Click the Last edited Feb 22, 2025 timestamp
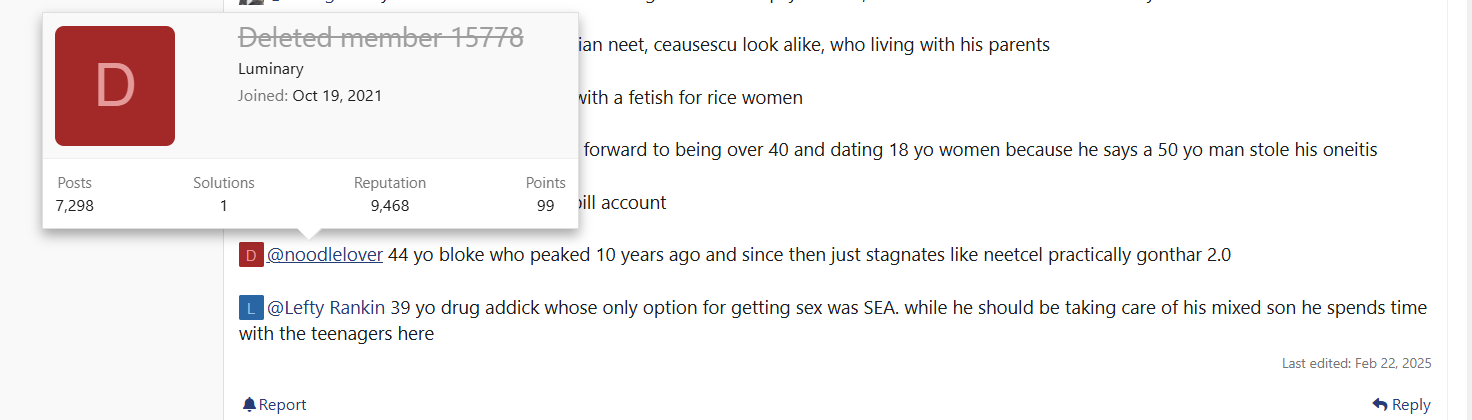 pos(1356,363)
